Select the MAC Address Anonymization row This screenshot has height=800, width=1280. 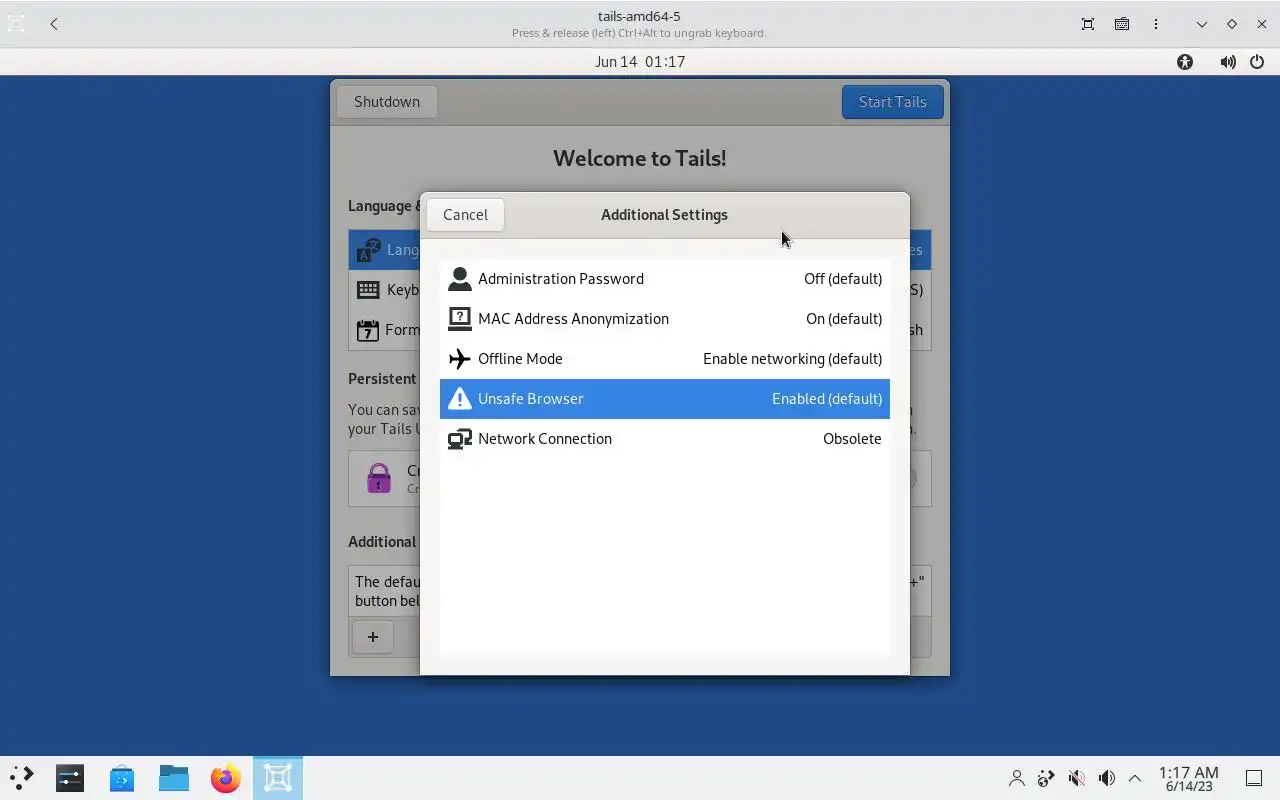(x=665, y=319)
